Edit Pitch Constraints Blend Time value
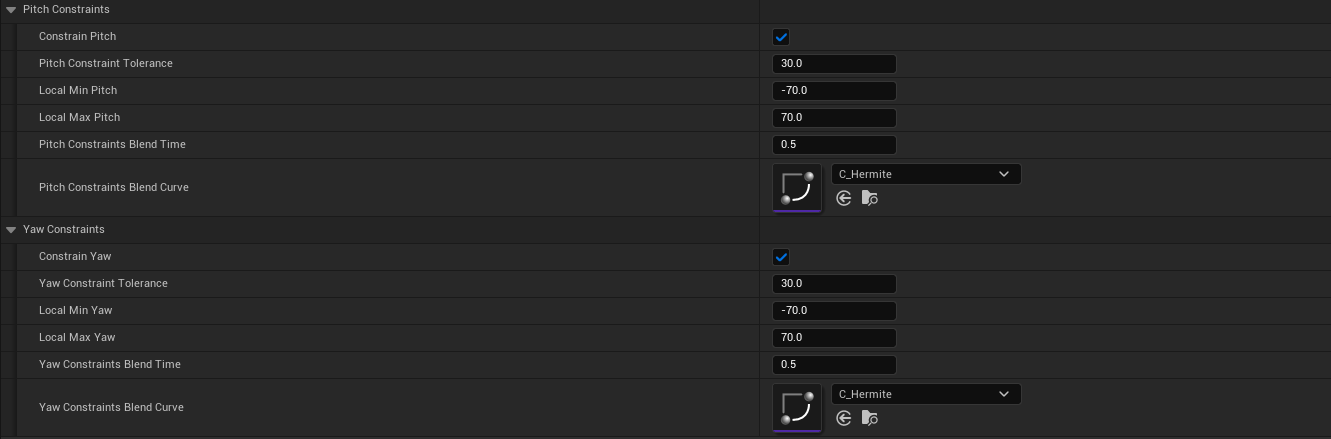 834,145
